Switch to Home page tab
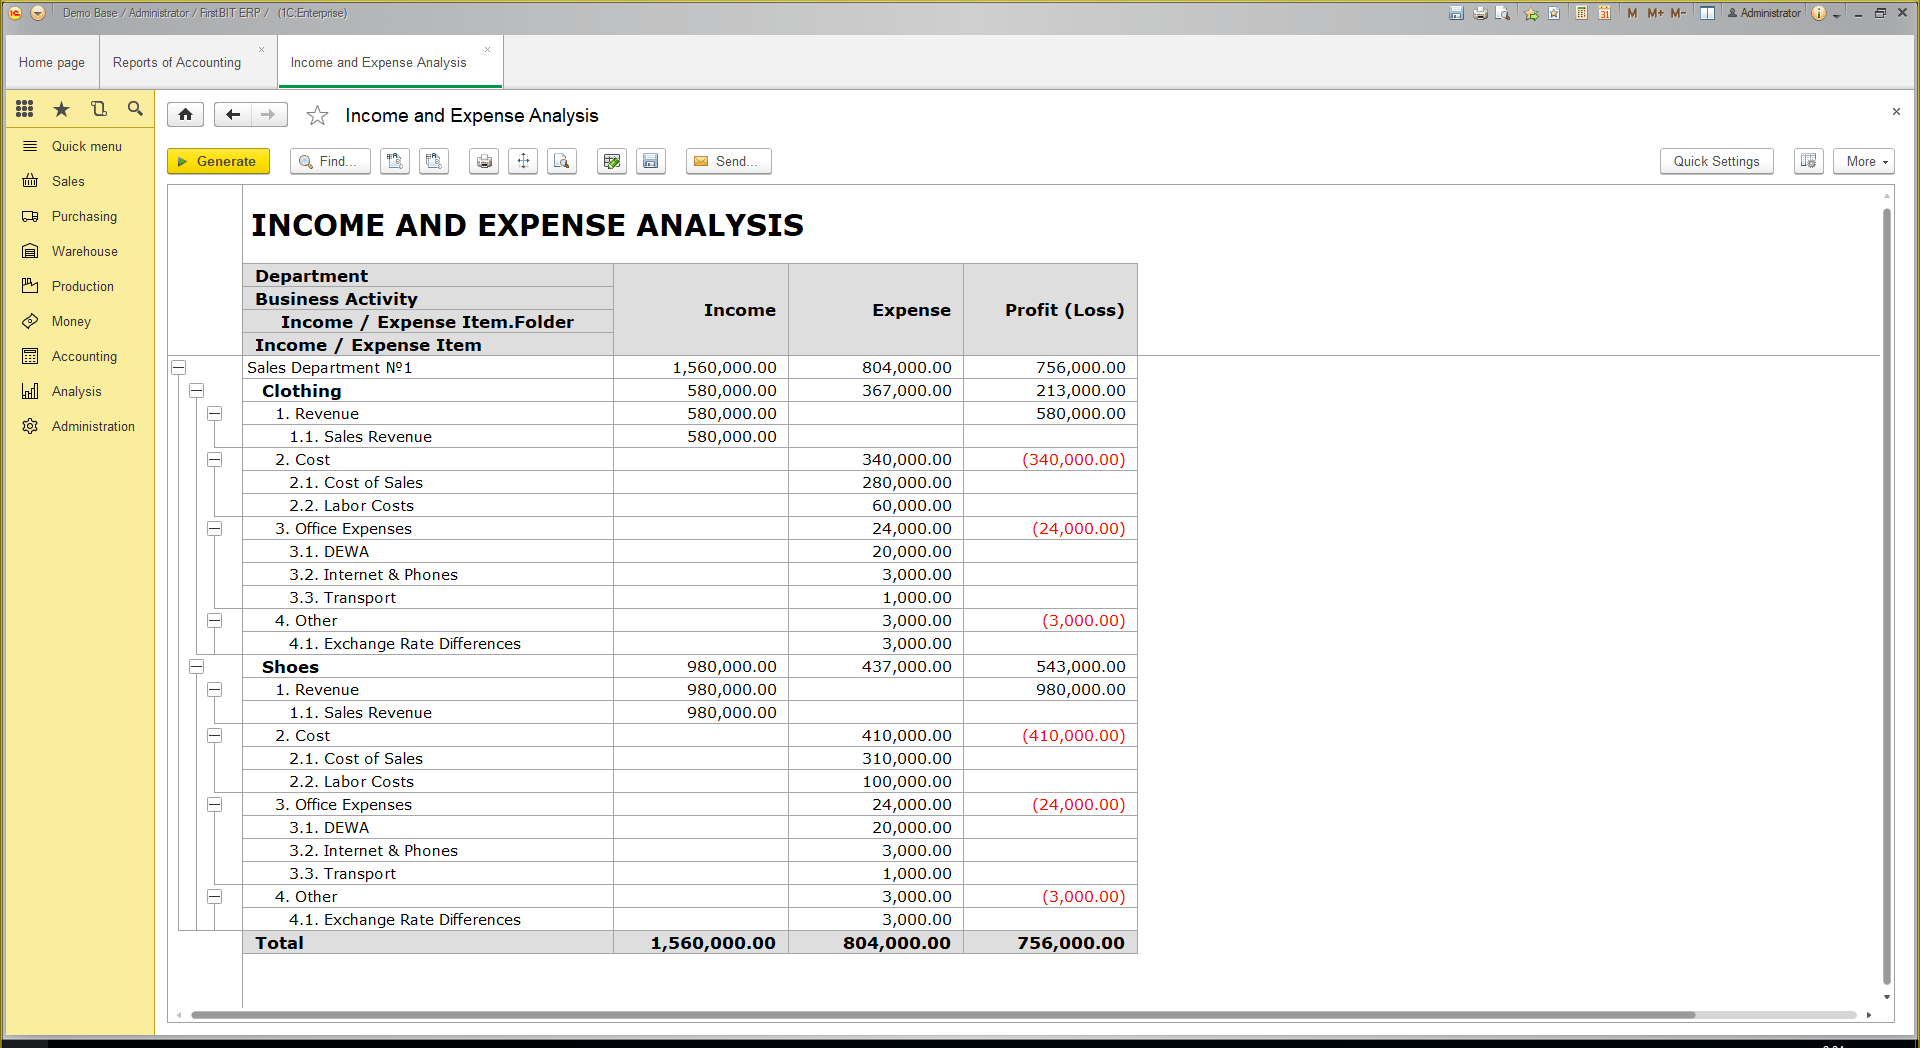The width and height of the screenshot is (1920, 1048). tap(52, 62)
